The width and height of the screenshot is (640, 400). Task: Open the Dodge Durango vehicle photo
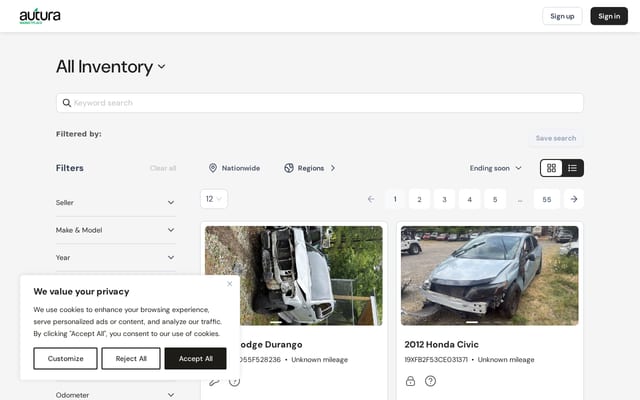coord(294,276)
